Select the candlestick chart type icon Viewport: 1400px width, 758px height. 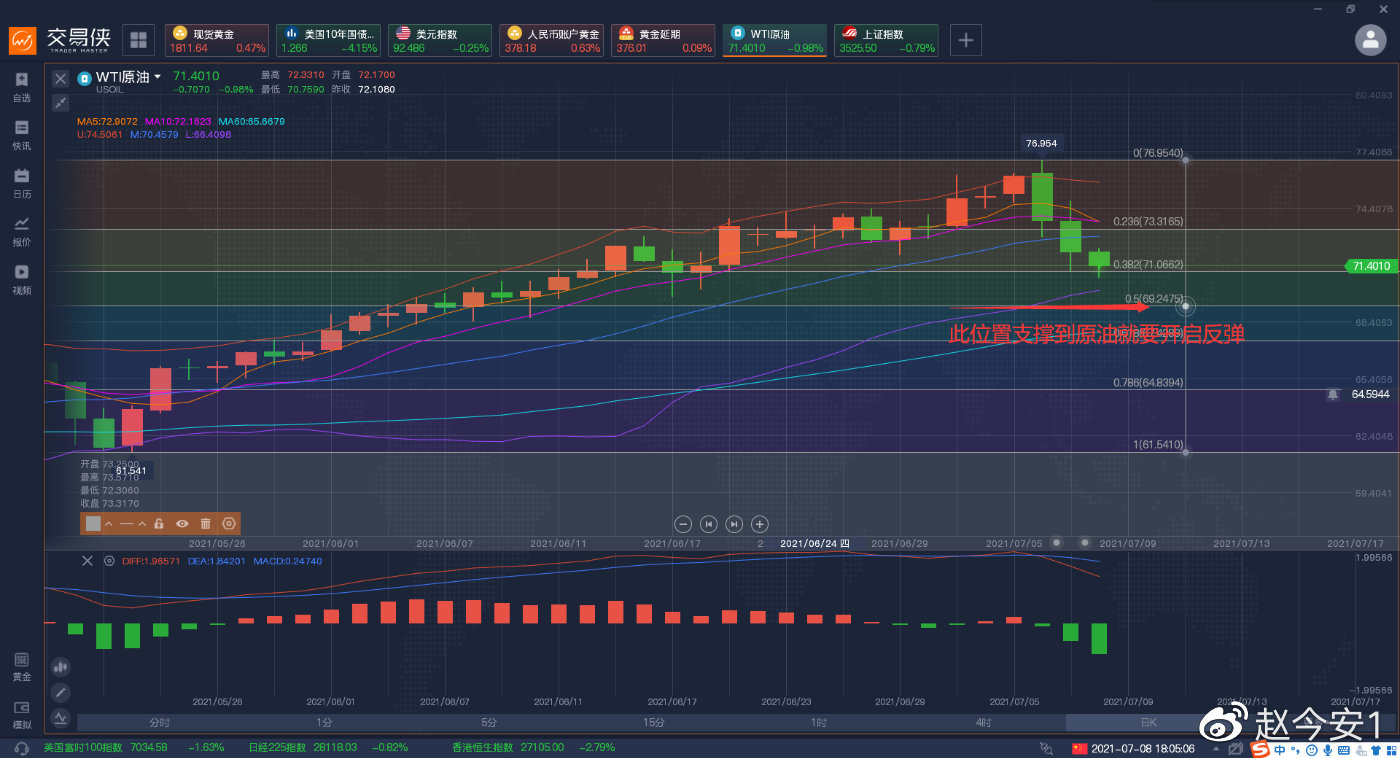point(60,666)
